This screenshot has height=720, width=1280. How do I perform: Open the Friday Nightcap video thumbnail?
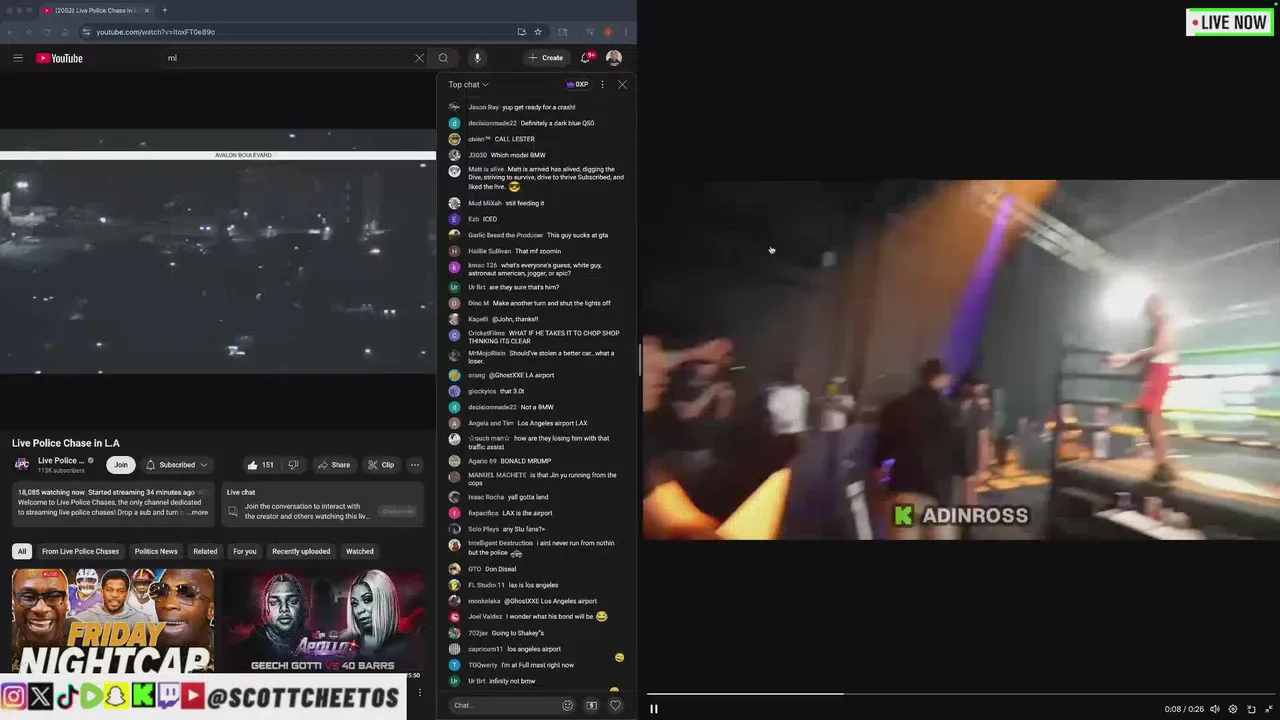coord(113,620)
